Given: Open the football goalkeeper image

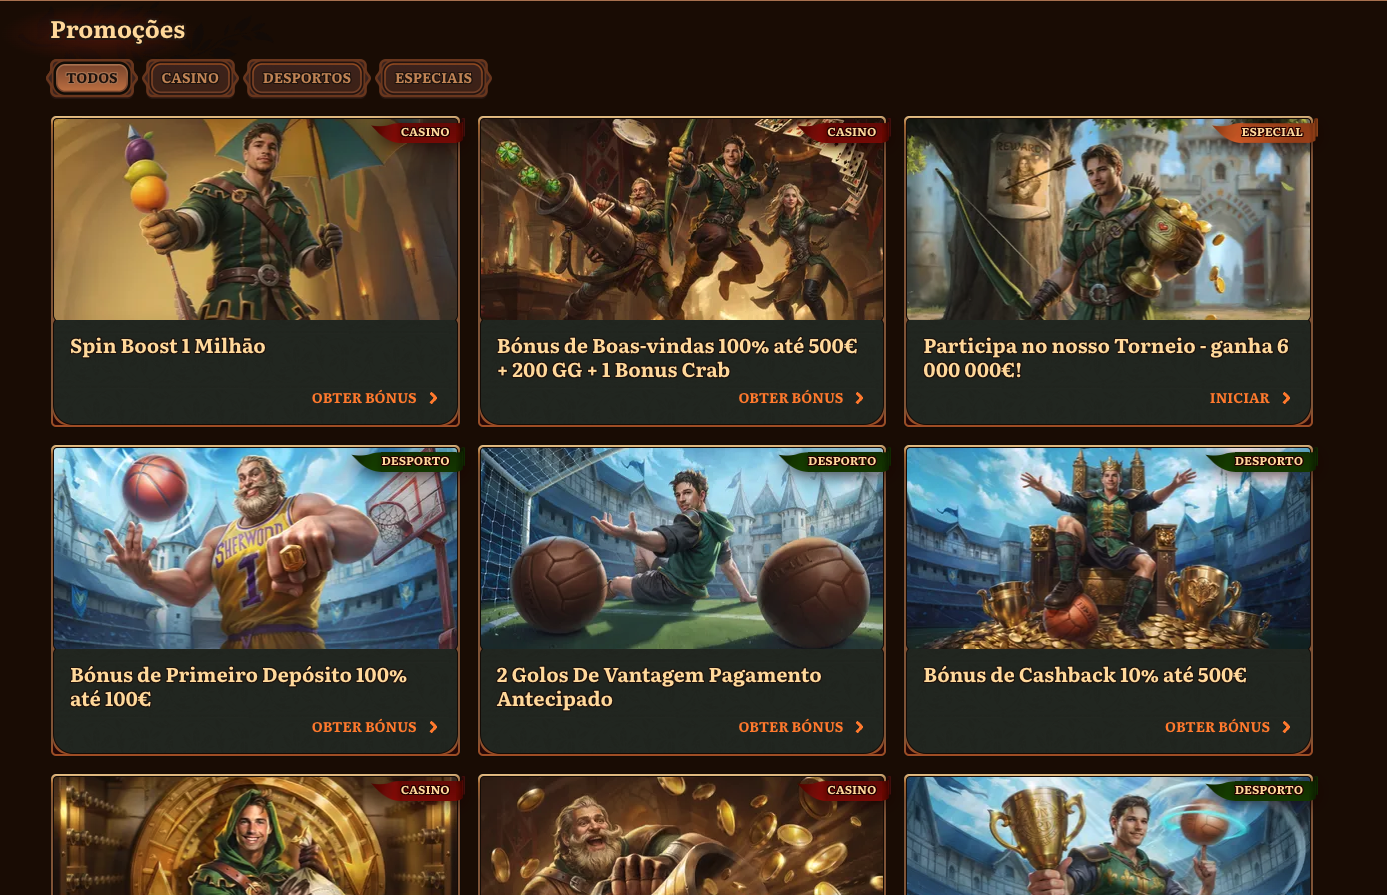Looking at the screenshot, I should 682,549.
